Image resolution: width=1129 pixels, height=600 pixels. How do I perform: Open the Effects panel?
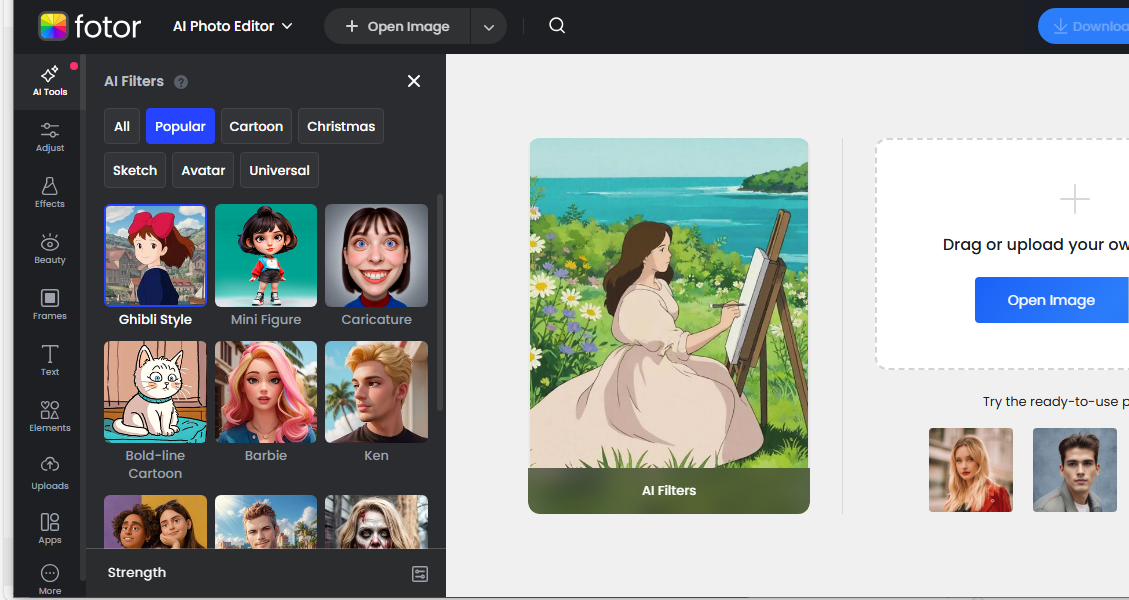point(50,193)
